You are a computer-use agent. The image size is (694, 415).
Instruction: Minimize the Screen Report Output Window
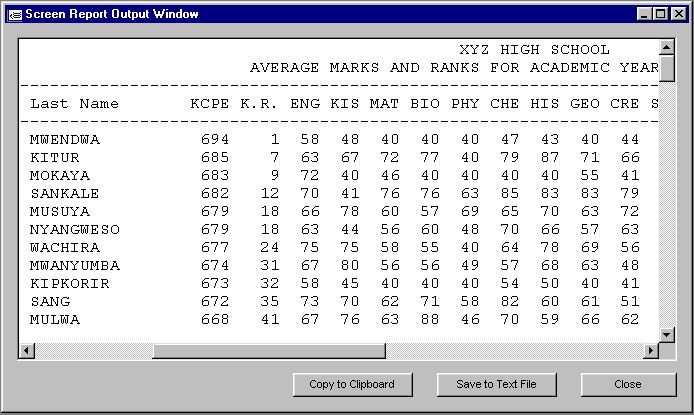point(645,14)
